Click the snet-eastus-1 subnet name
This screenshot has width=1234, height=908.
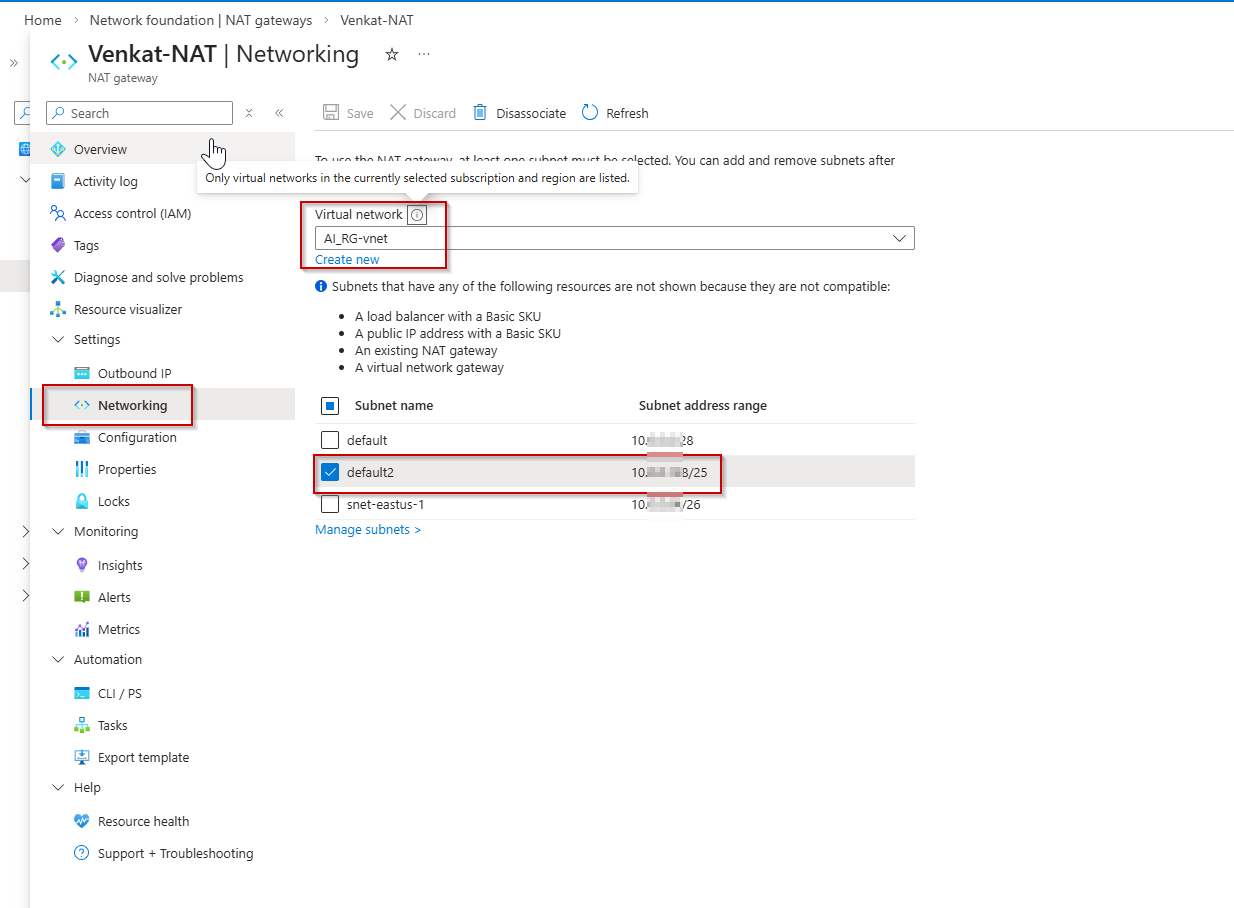click(x=386, y=504)
